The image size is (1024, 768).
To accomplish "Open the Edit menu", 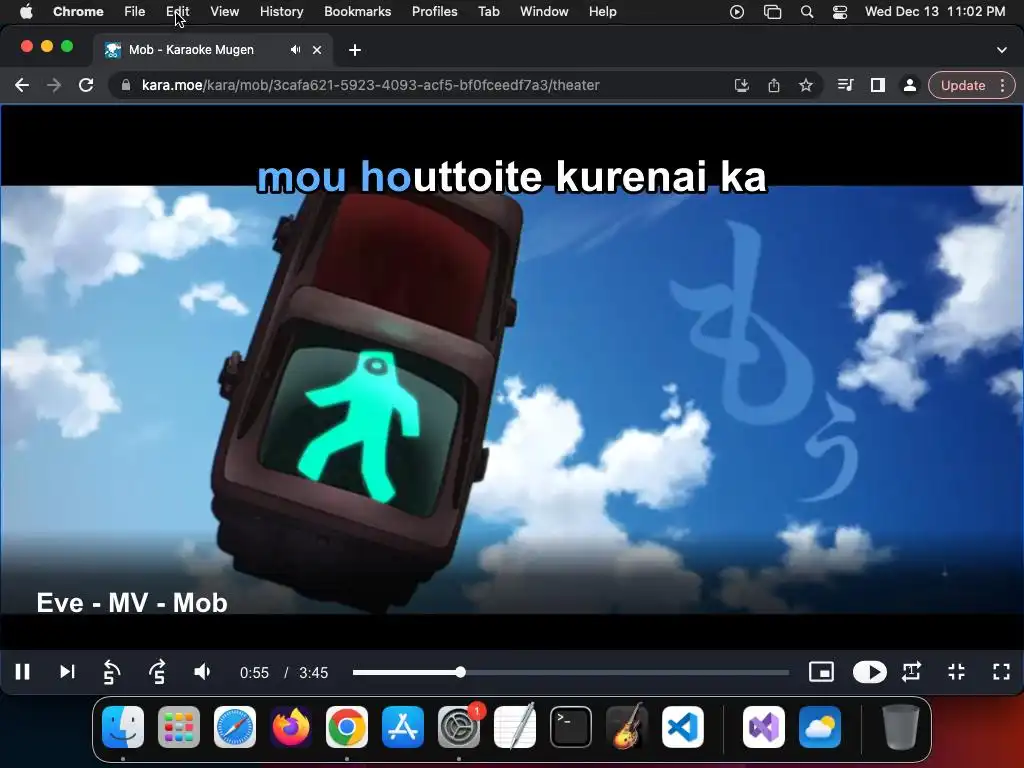I will 178,12.
